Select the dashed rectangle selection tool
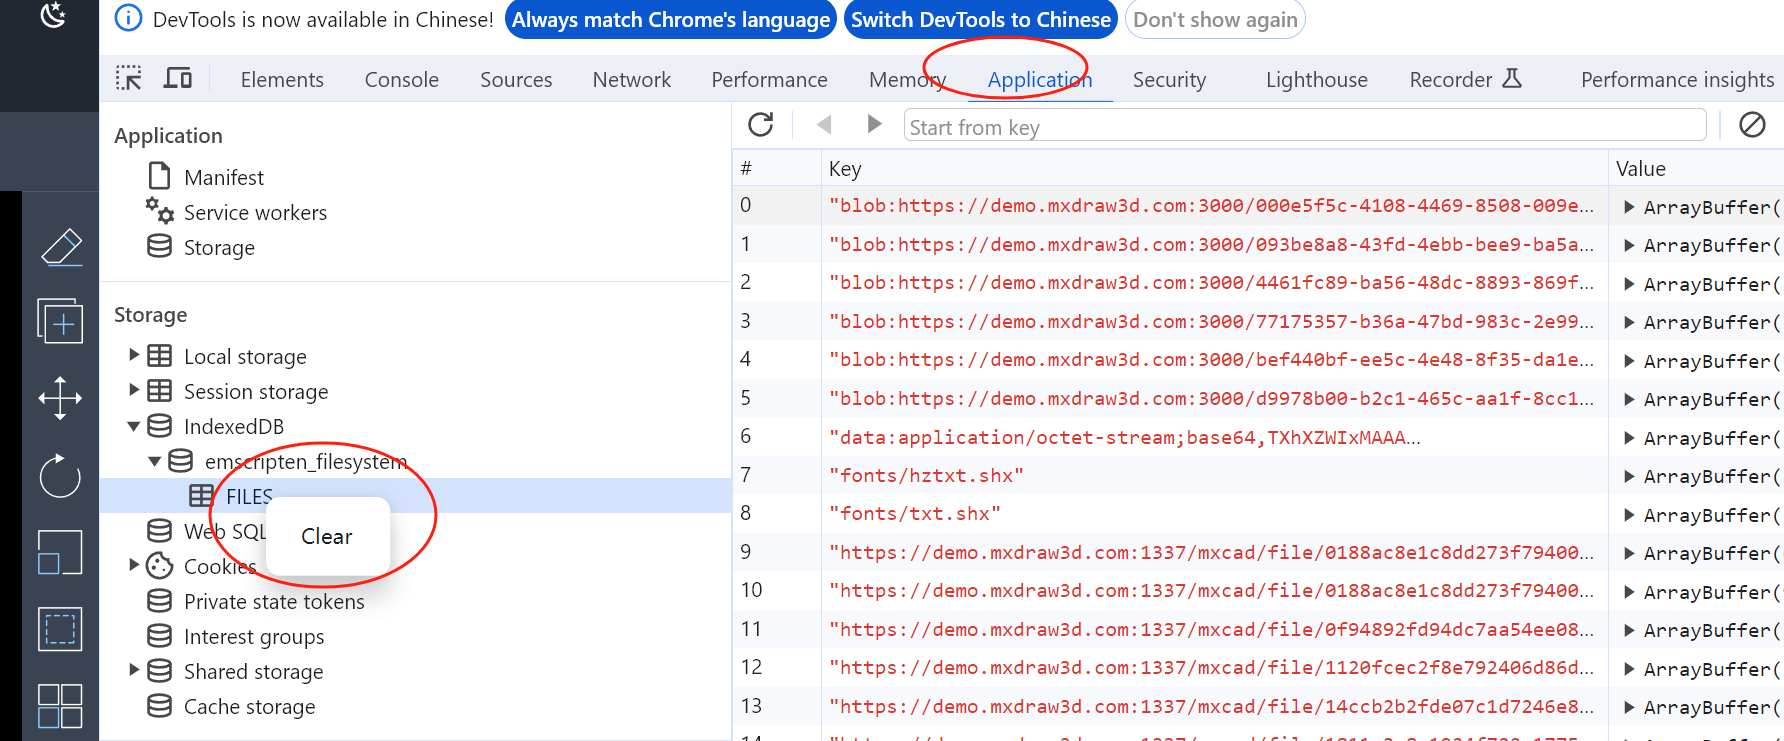The width and height of the screenshot is (1784, 741). [x=60, y=629]
